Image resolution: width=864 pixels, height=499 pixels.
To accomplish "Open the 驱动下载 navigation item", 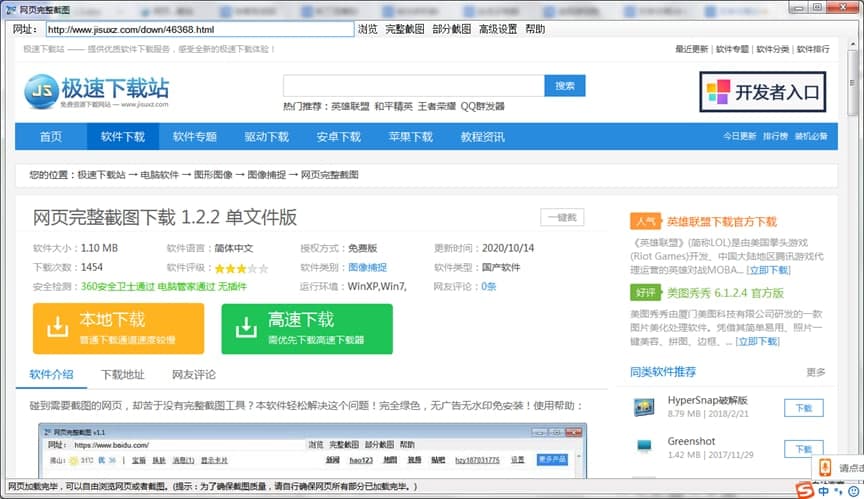I will pyautogui.click(x=266, y=137).
